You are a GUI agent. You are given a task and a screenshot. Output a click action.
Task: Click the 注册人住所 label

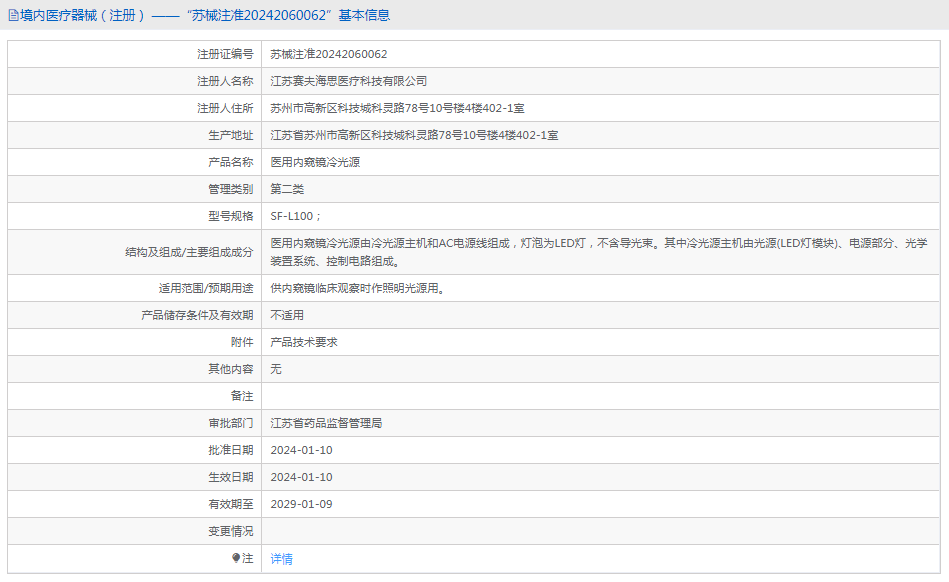coord(225,108)
